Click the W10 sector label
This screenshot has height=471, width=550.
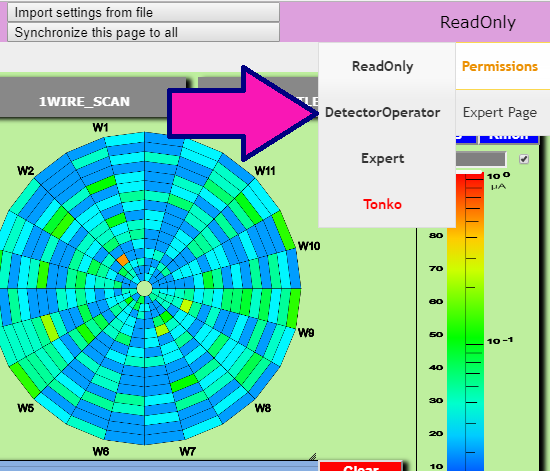click(309, 246)
